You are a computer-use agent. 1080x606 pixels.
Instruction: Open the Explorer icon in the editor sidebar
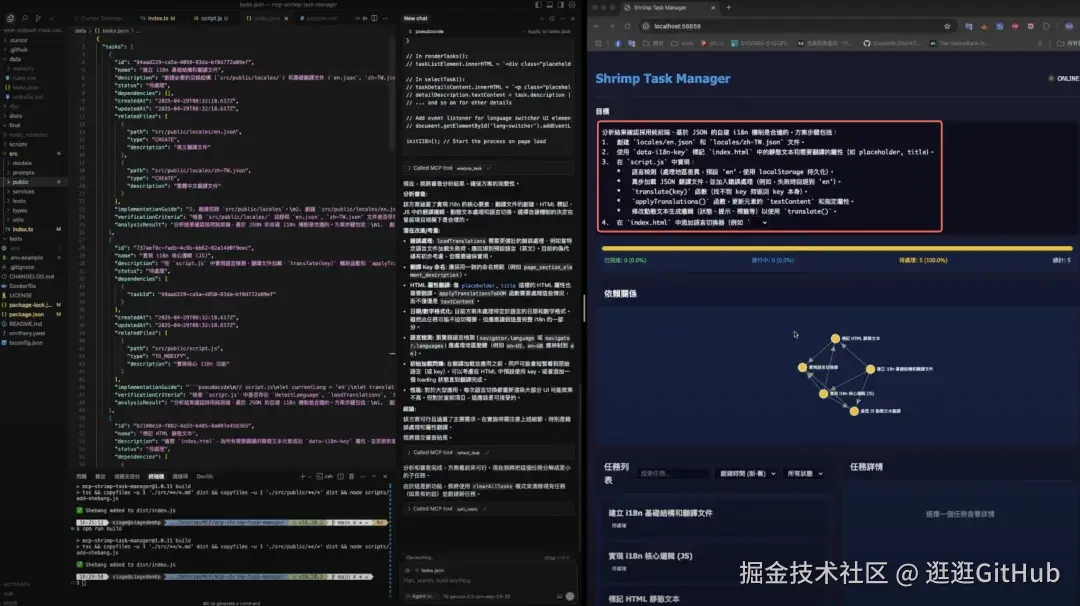(10, 18)
